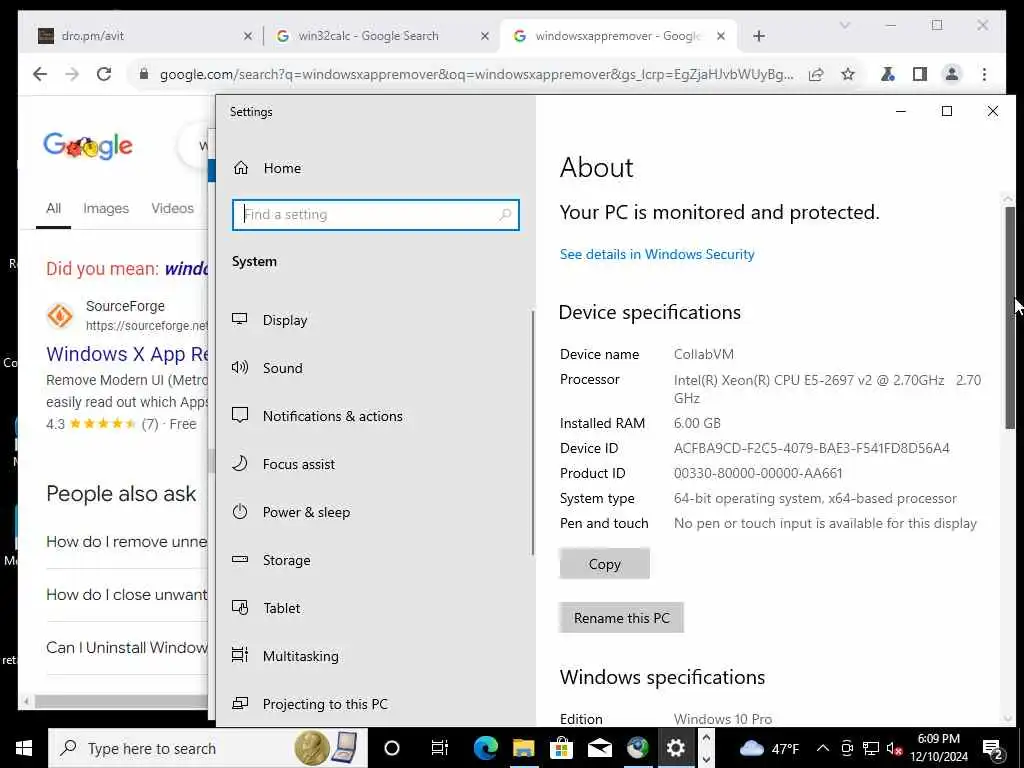
Task: Click the network tray icon
Action: [x=871, y=748]
